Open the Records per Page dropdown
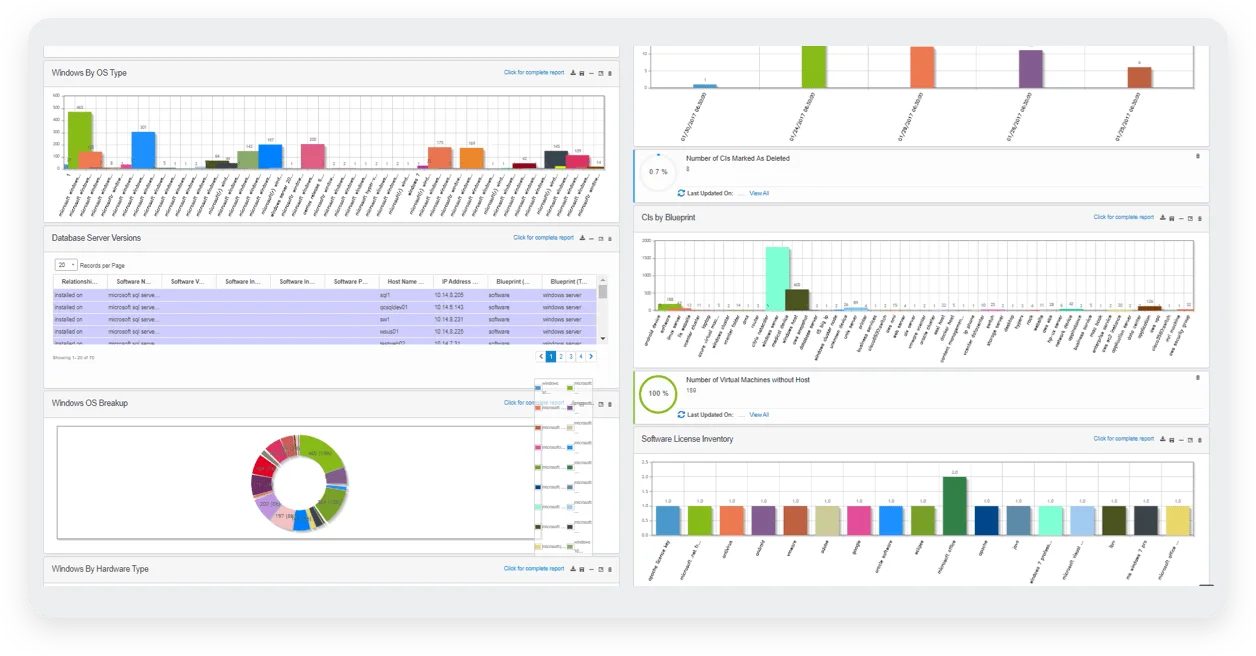This screenshot has height=656, width=1256. click(66, 265)
